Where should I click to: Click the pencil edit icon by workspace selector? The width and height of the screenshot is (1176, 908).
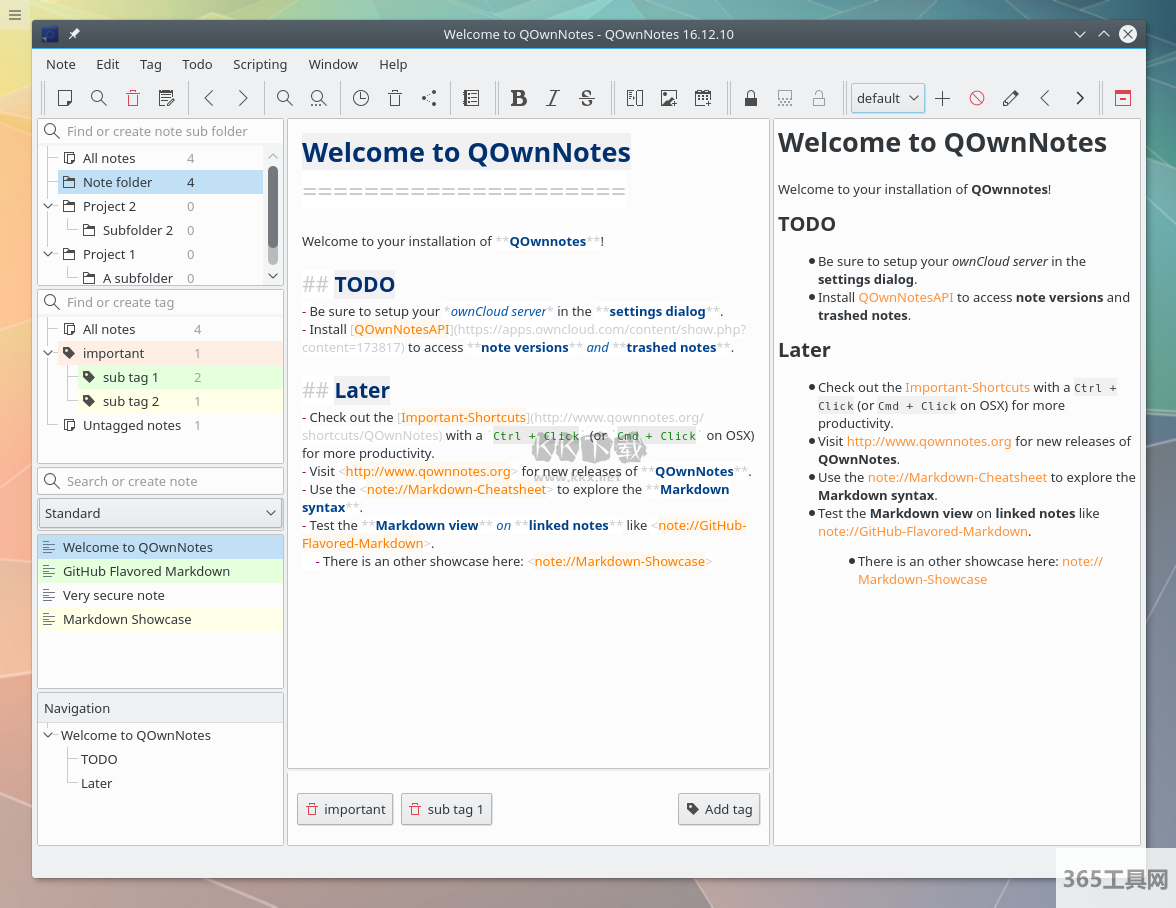click(x=1011, y=98)
